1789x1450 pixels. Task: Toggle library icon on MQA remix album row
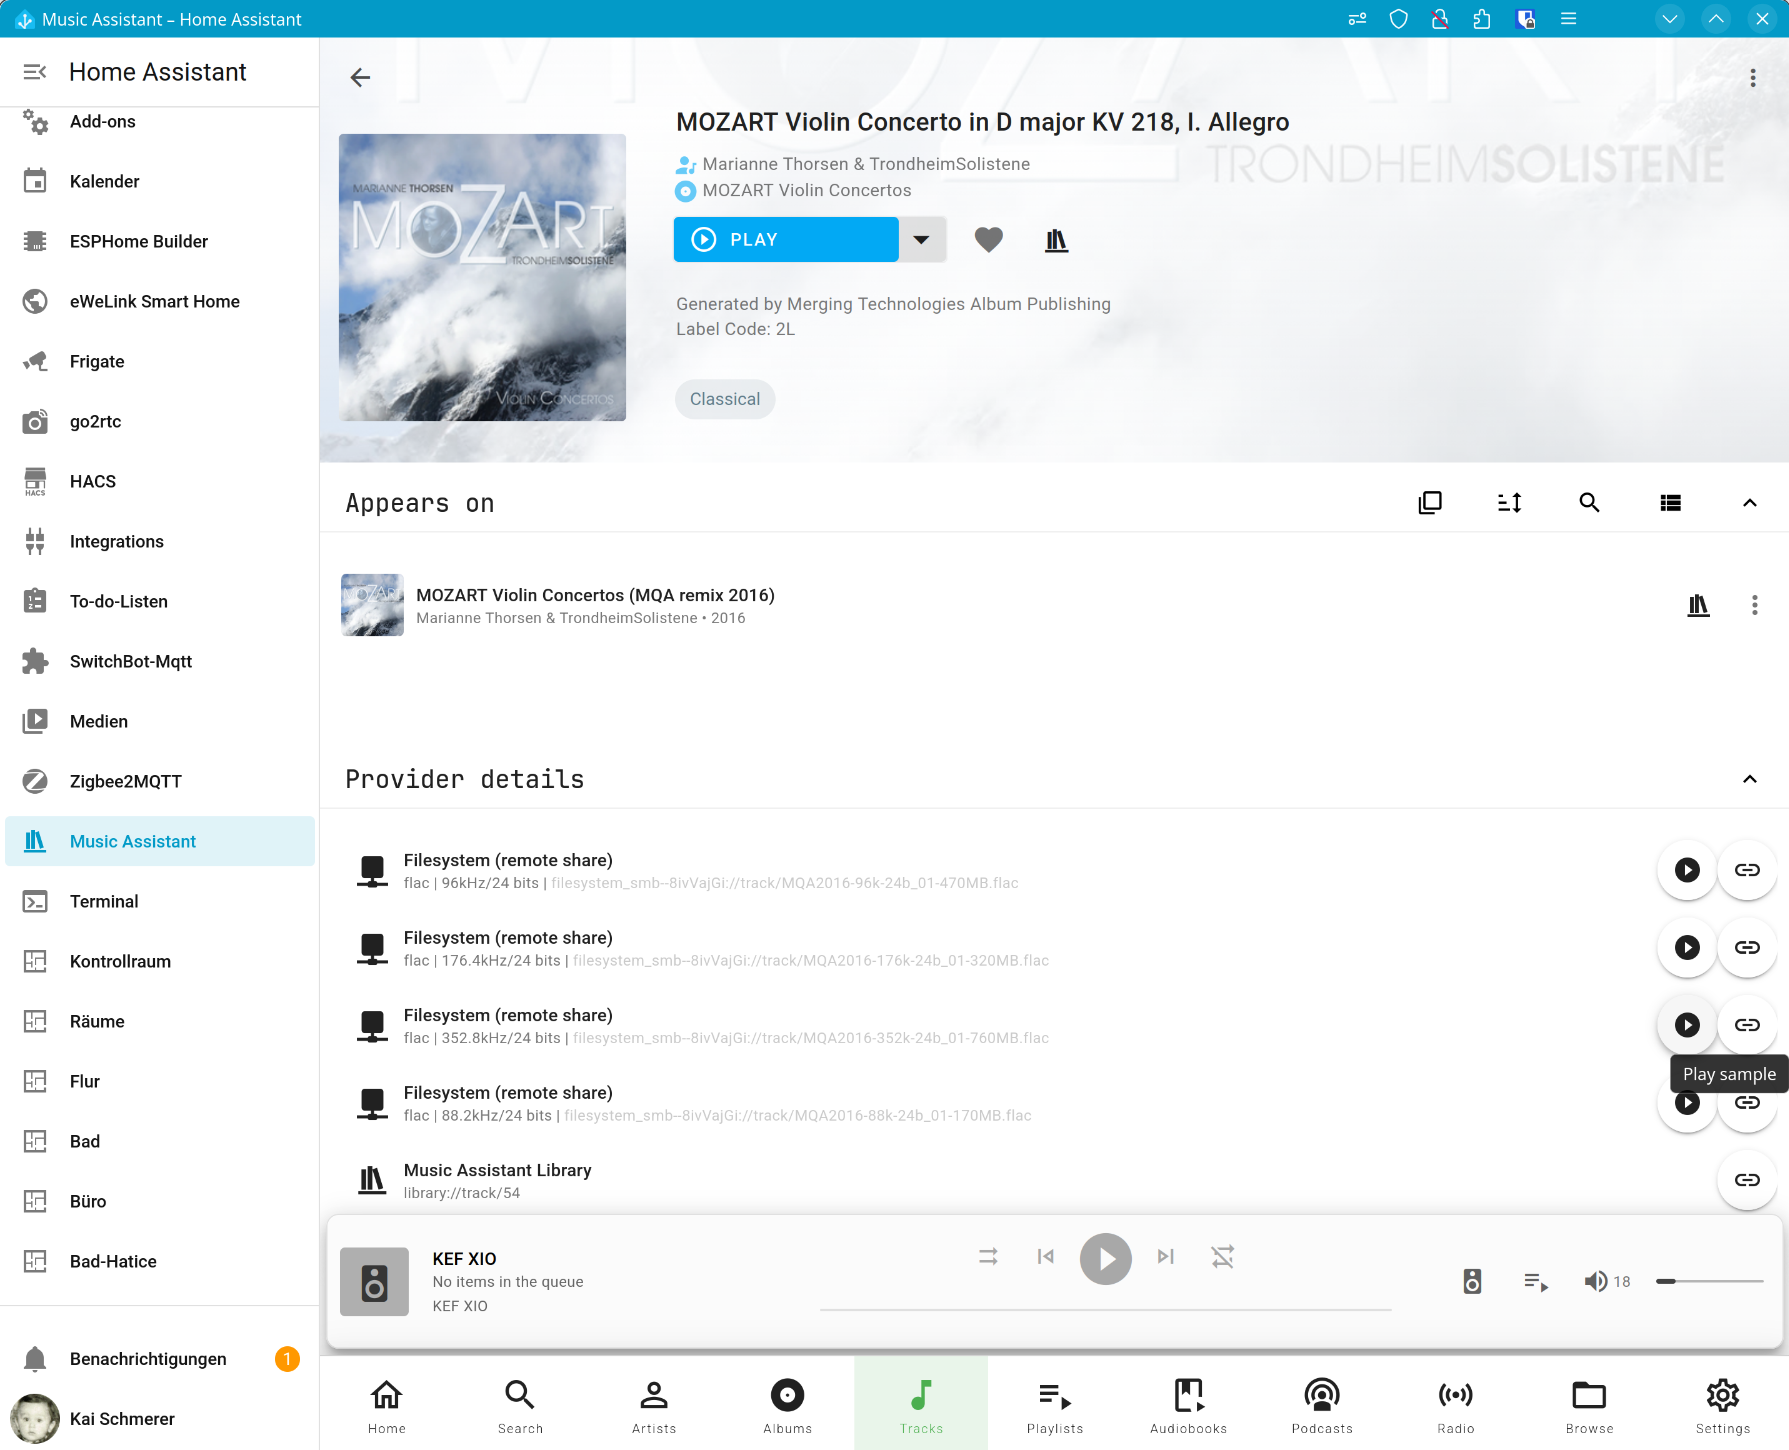1698,605
